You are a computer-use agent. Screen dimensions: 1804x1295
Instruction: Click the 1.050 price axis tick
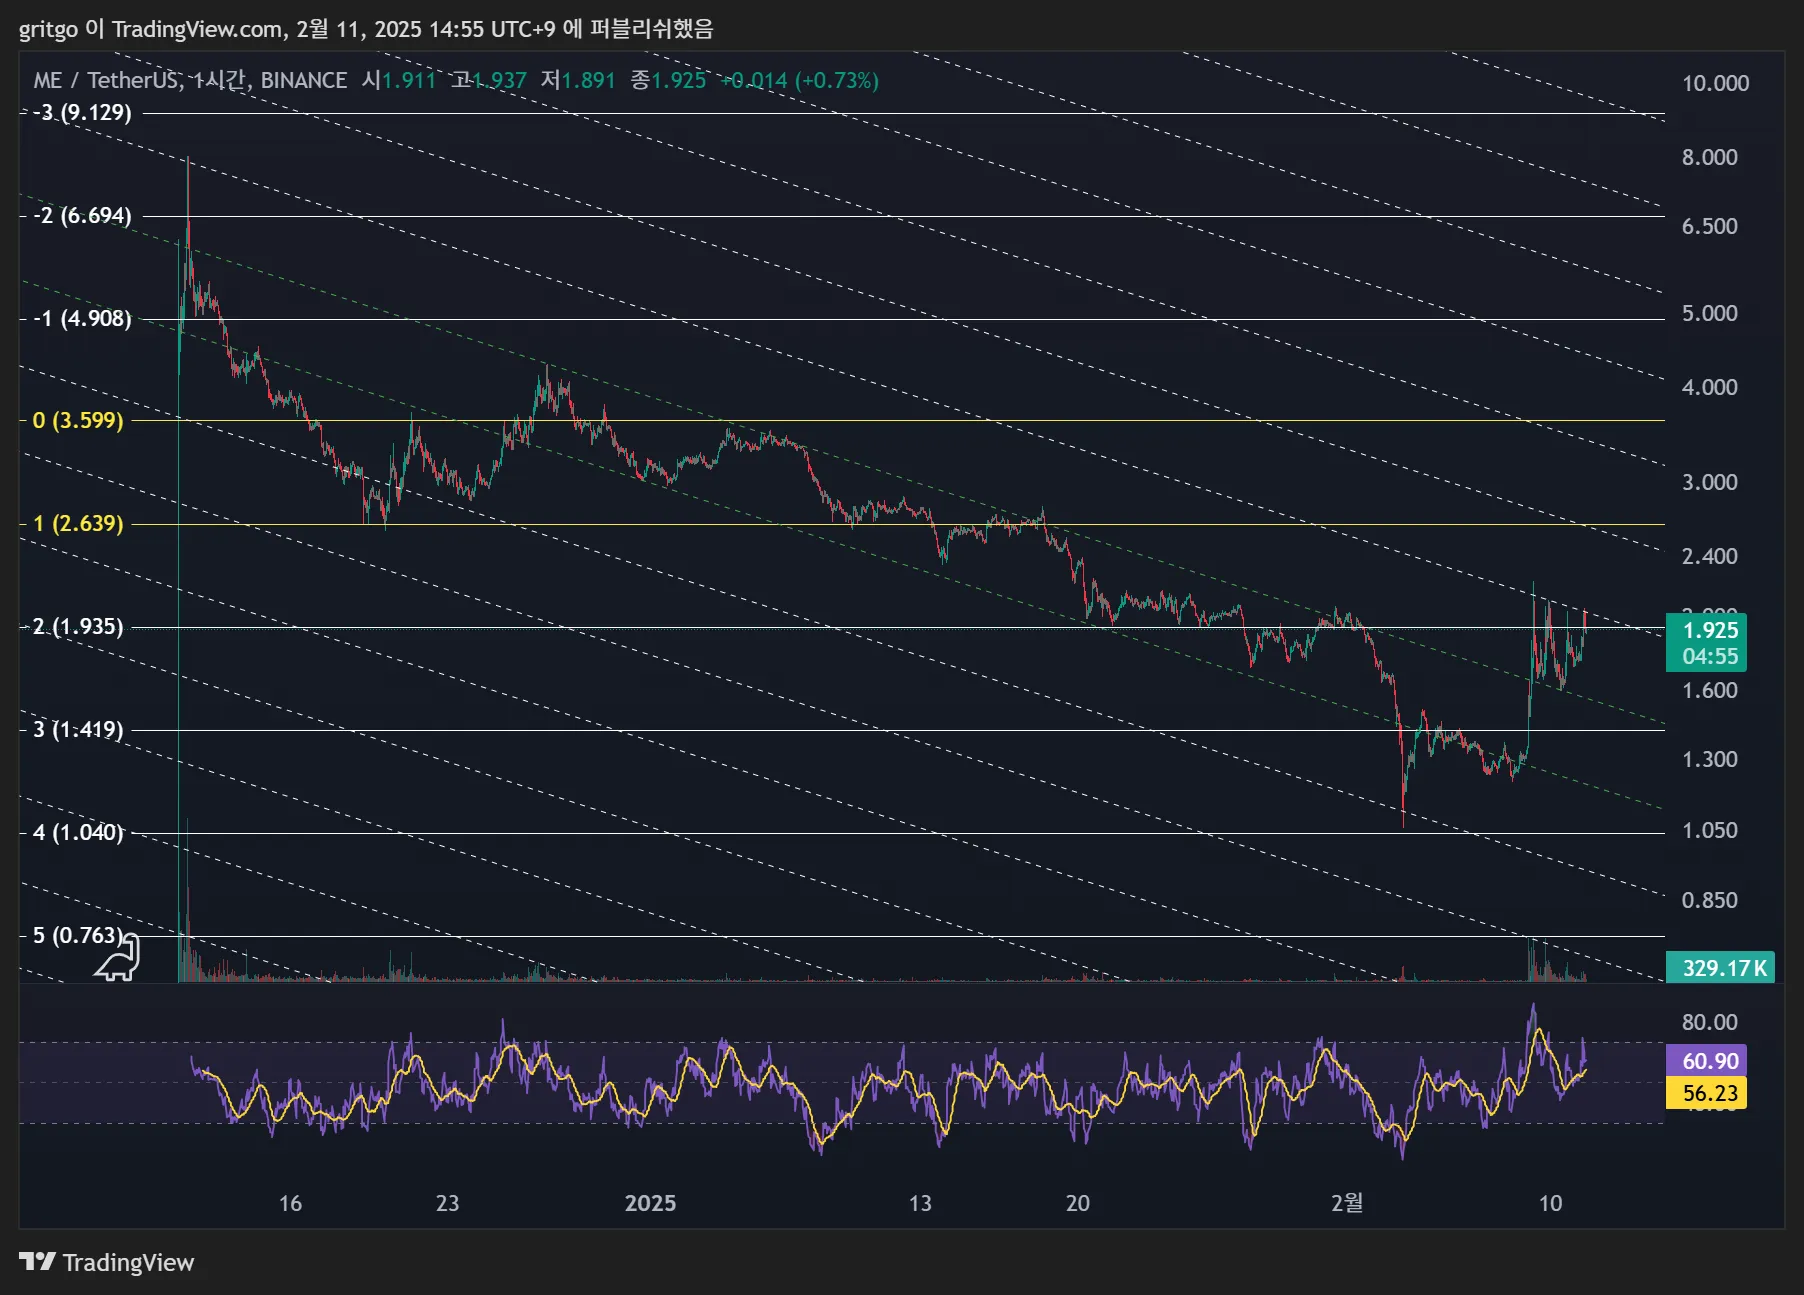1709,830
